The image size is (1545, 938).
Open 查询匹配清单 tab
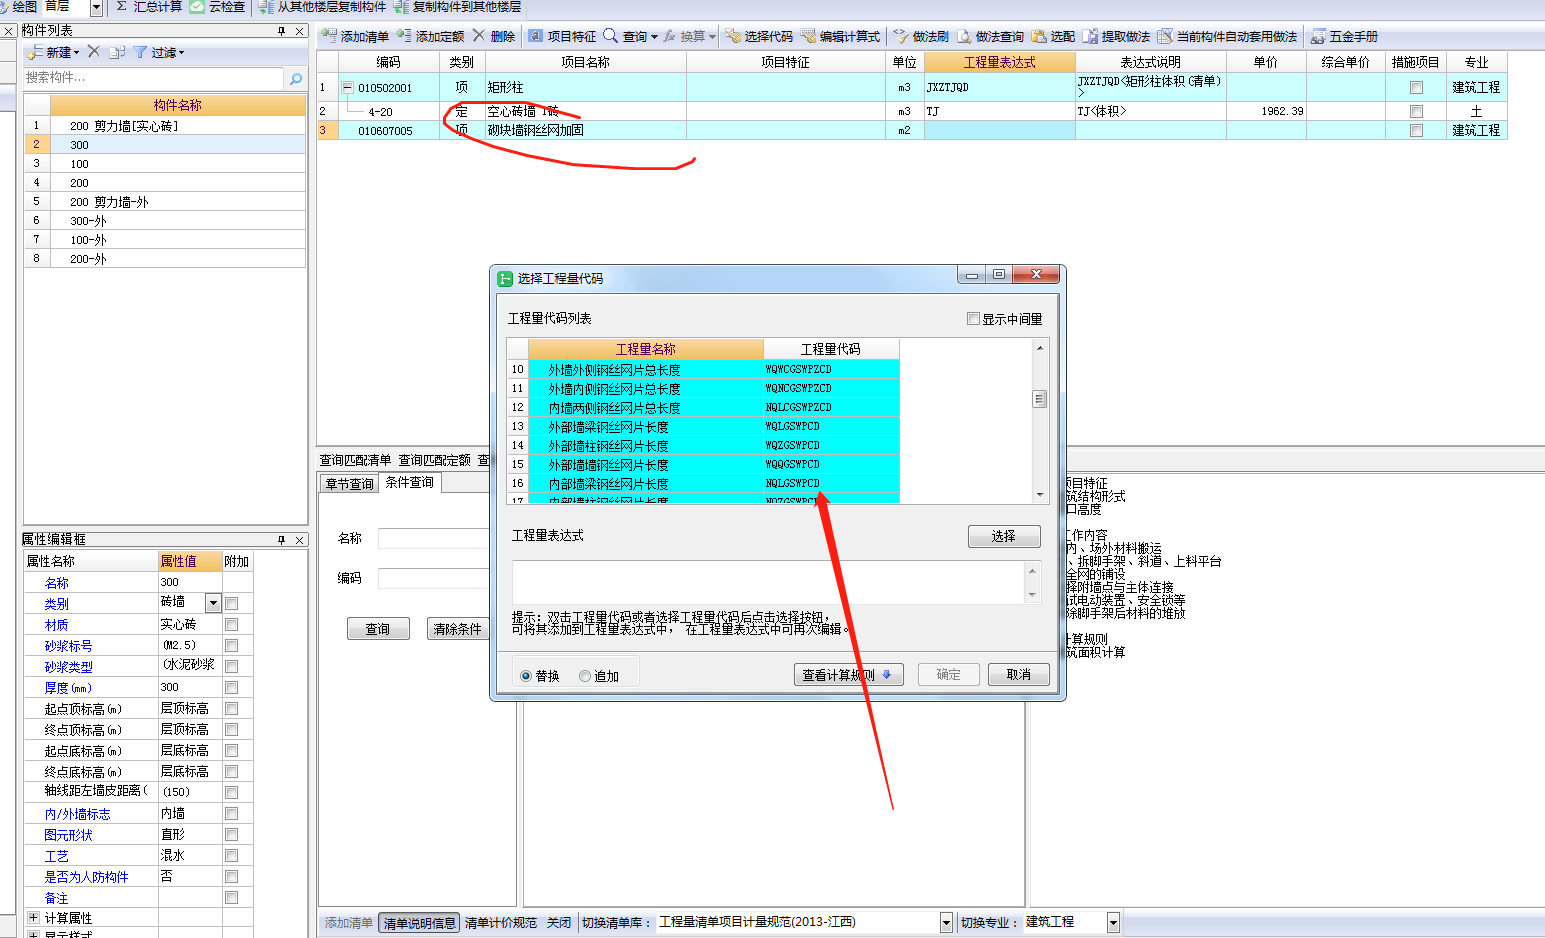(x=355, y=460)
